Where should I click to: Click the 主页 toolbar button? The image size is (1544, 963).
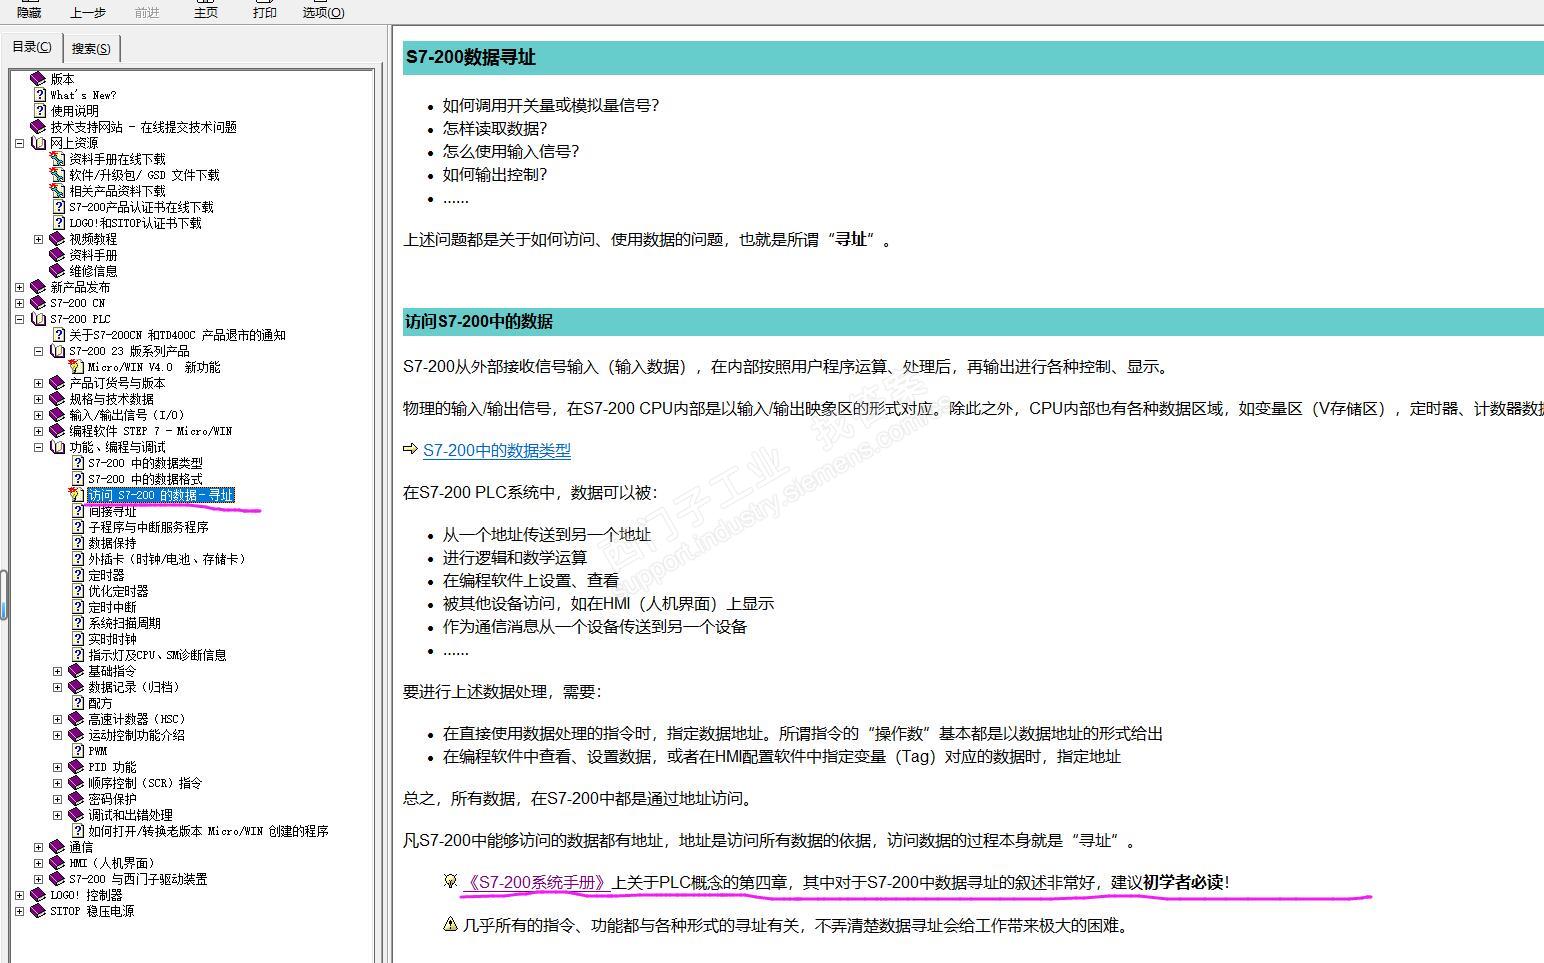pos(206,12)
